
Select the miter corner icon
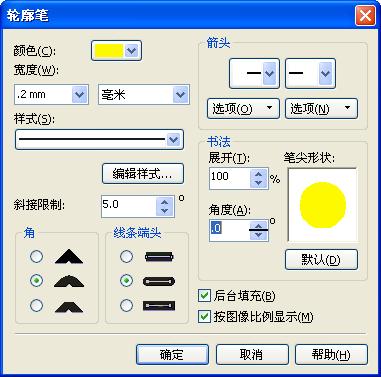pyautogui.click(x=69, y=257)
